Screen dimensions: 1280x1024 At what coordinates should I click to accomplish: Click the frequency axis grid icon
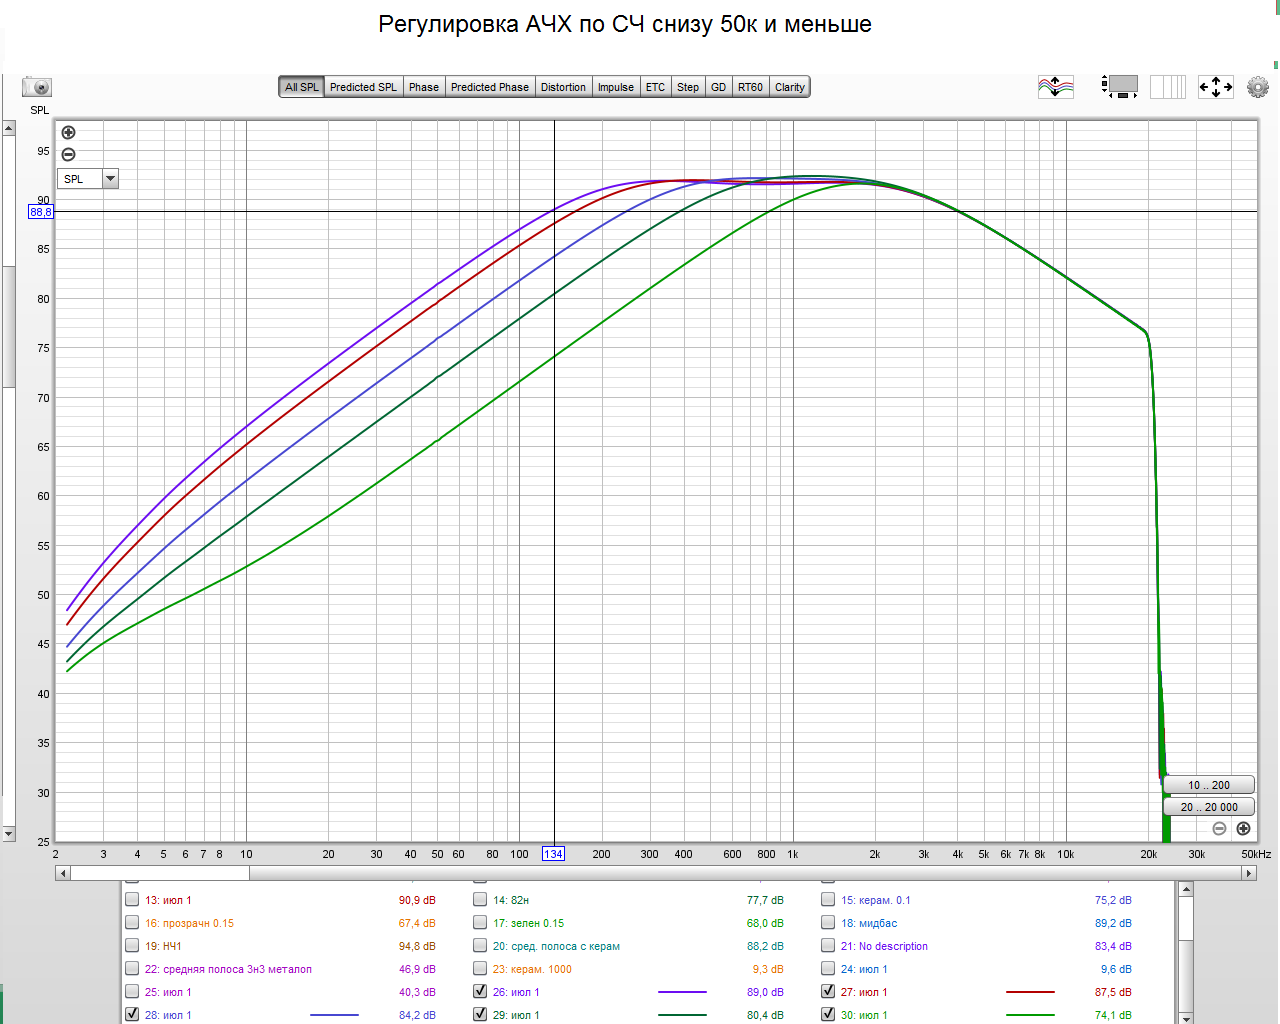[1168, 87]
